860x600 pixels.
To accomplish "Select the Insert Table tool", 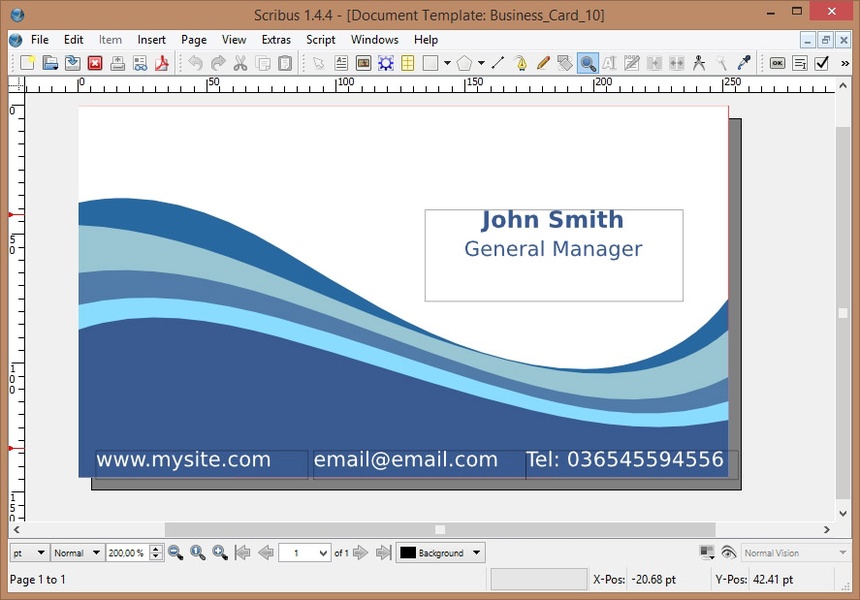I will coord(408,63).
